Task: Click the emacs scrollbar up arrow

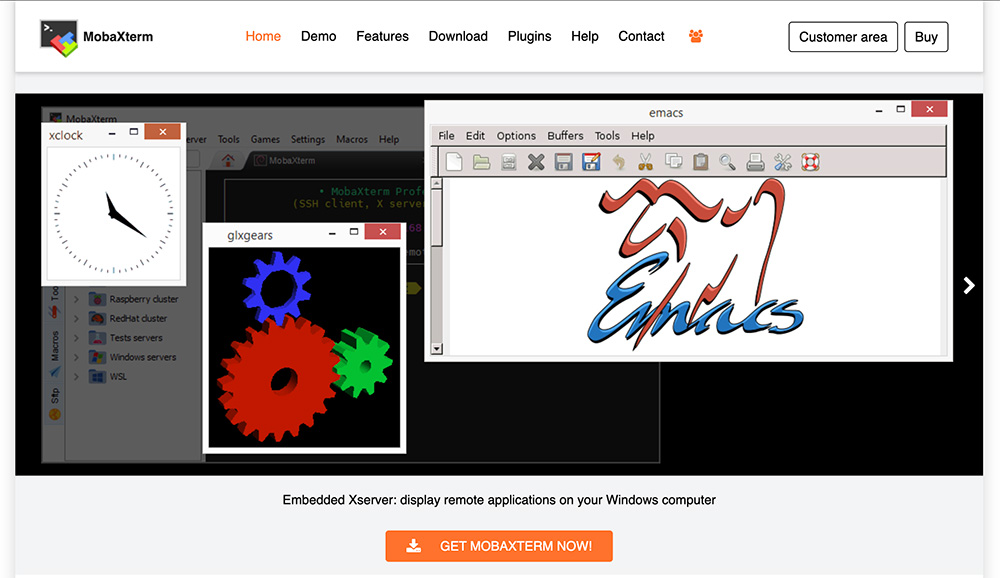Action: [437, 184]
